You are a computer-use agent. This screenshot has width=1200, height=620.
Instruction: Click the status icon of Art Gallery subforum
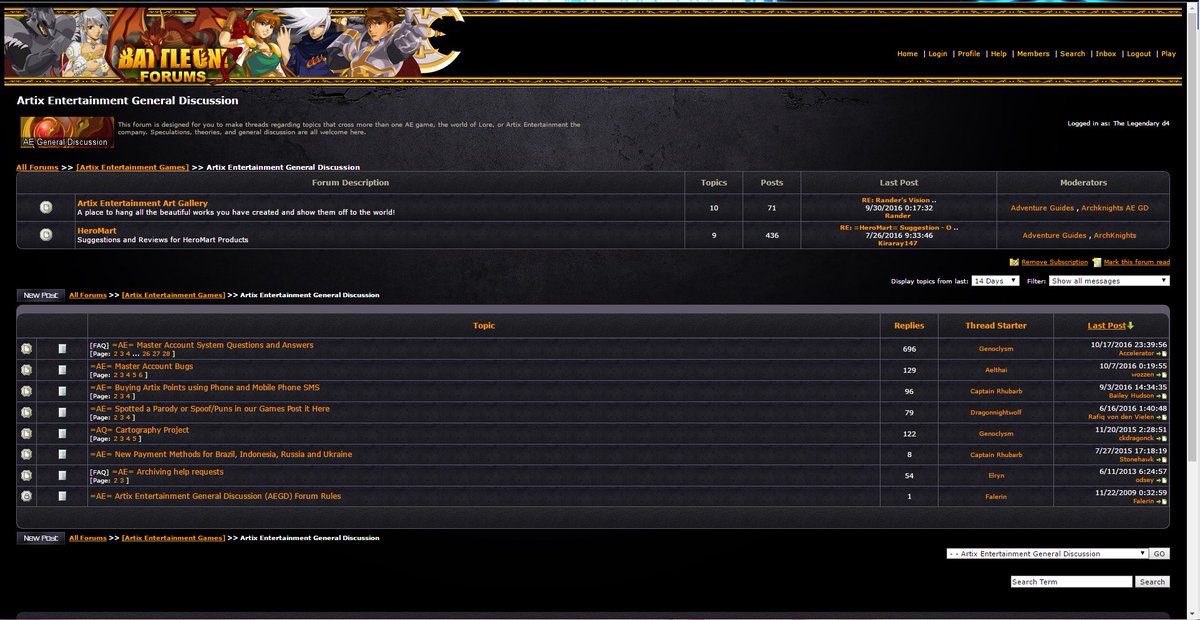[x=46, y=208]
